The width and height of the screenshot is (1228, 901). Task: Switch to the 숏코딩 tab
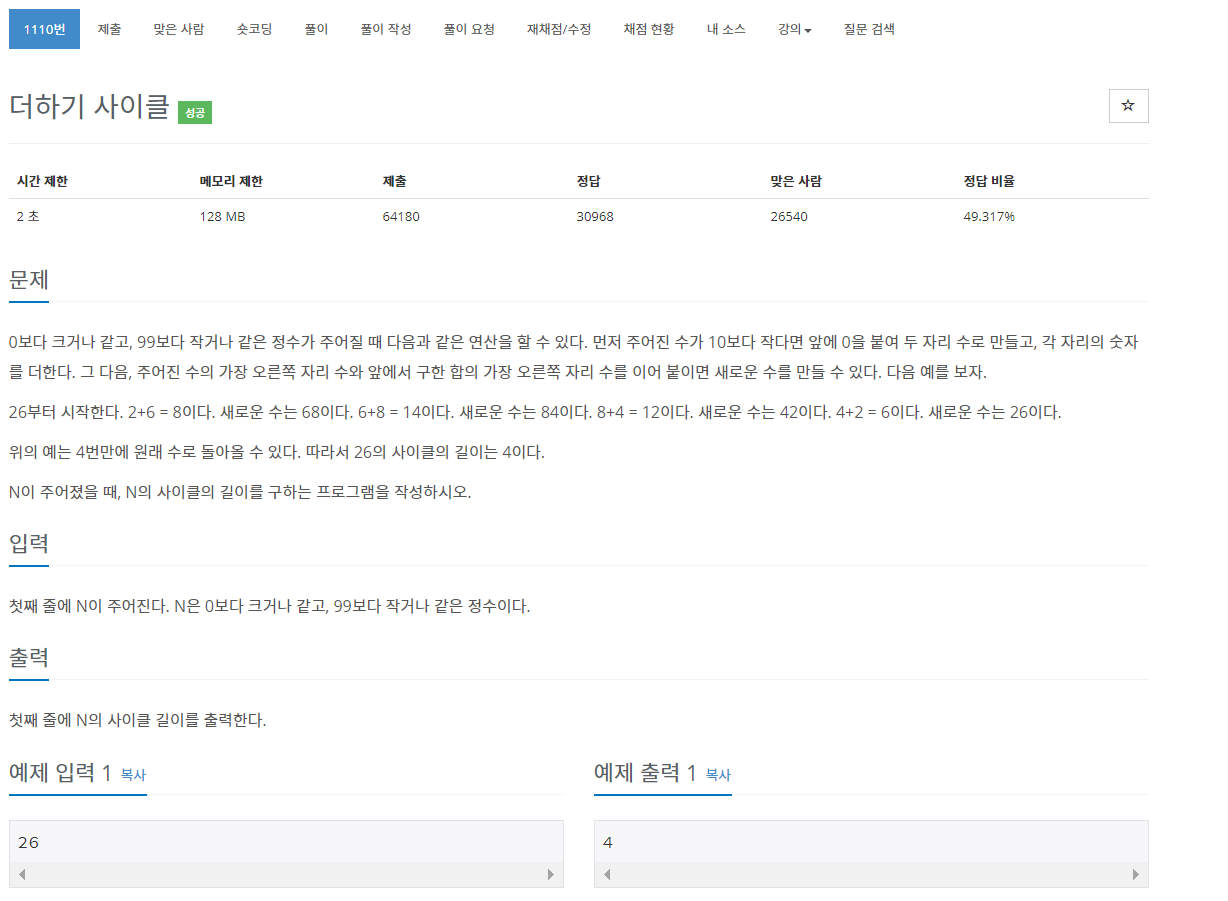coord(256,29)
